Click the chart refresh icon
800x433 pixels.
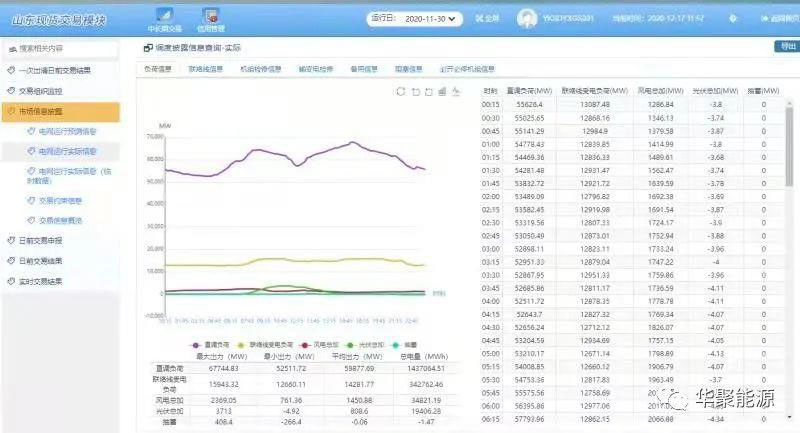tap(400, 91)
